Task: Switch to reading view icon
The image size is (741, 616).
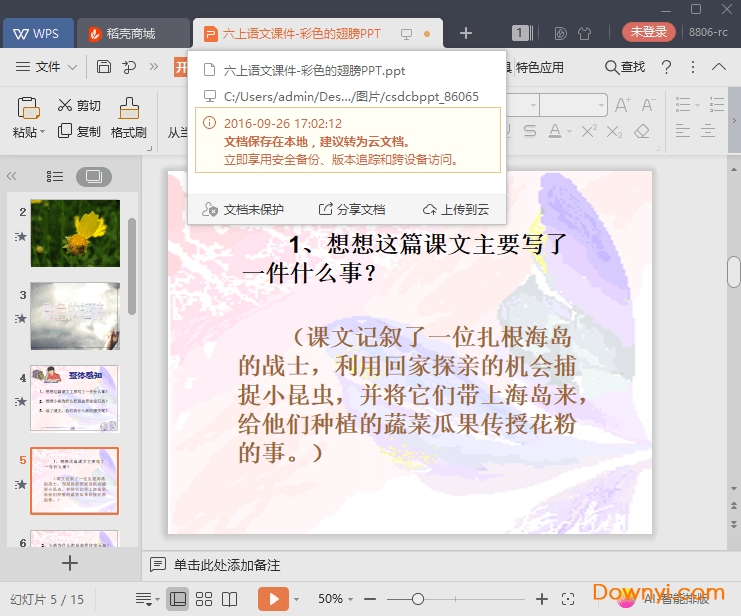Action: (x=229, y=599)
